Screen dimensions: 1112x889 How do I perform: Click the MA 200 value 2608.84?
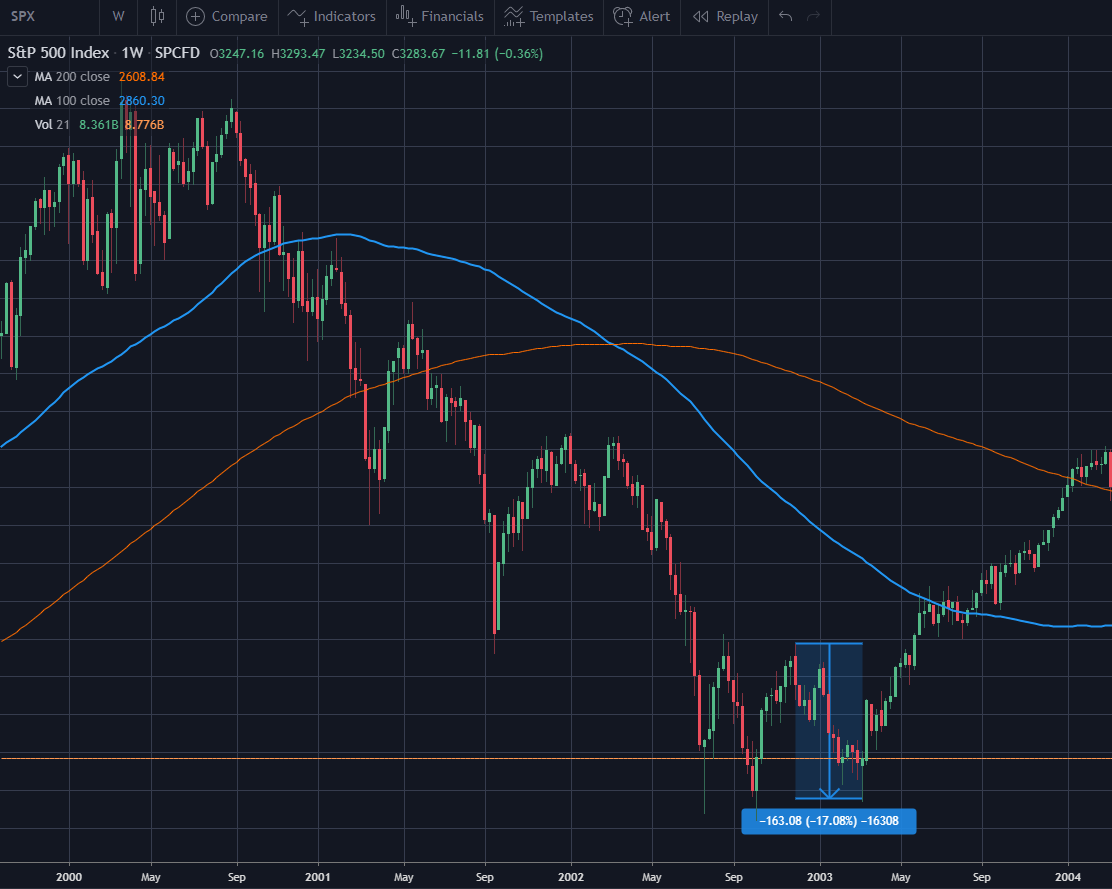142,77
